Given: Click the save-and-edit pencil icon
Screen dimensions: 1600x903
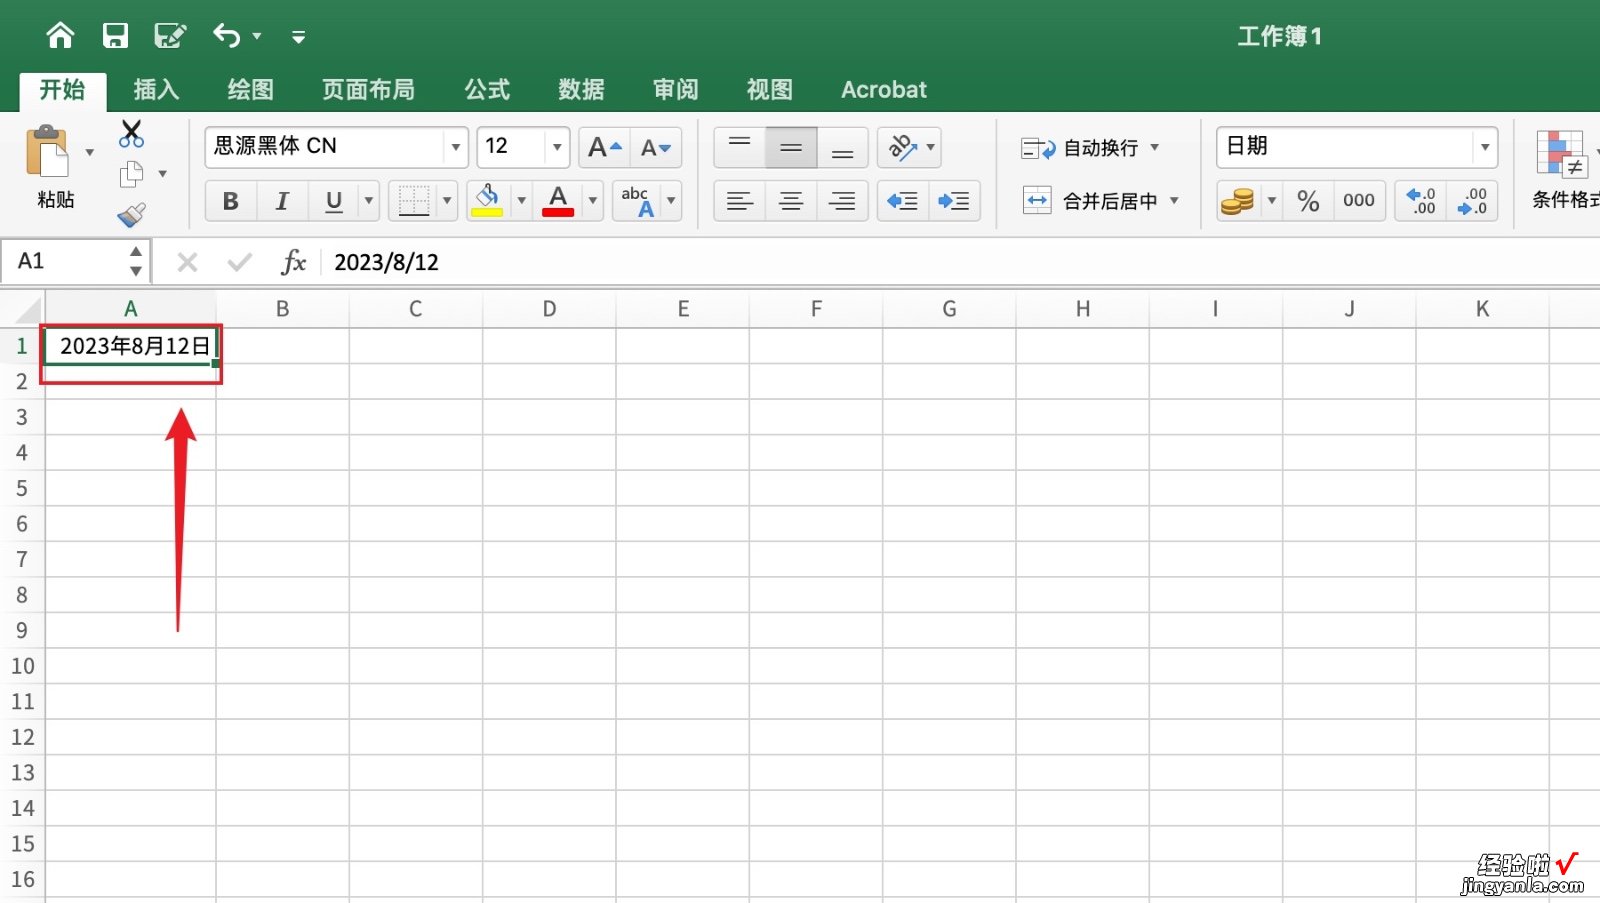Looking at the screenshot, I should pyautogui.click(x=170, y=36).
